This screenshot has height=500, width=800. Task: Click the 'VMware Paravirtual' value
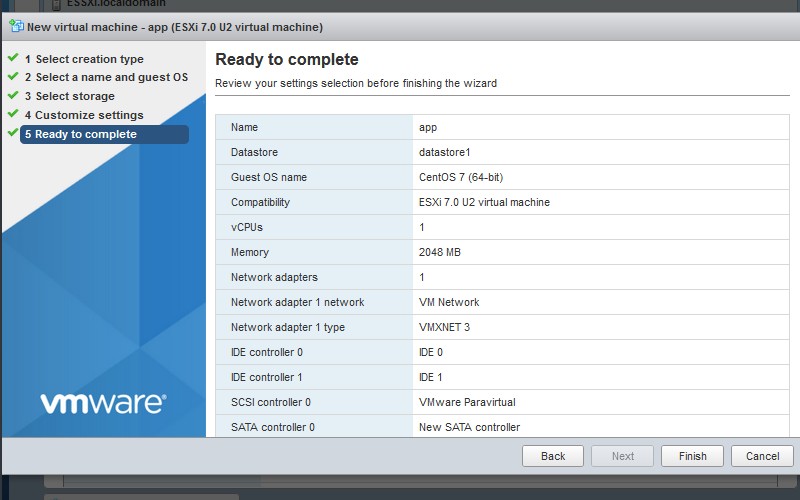coord(467,402)
